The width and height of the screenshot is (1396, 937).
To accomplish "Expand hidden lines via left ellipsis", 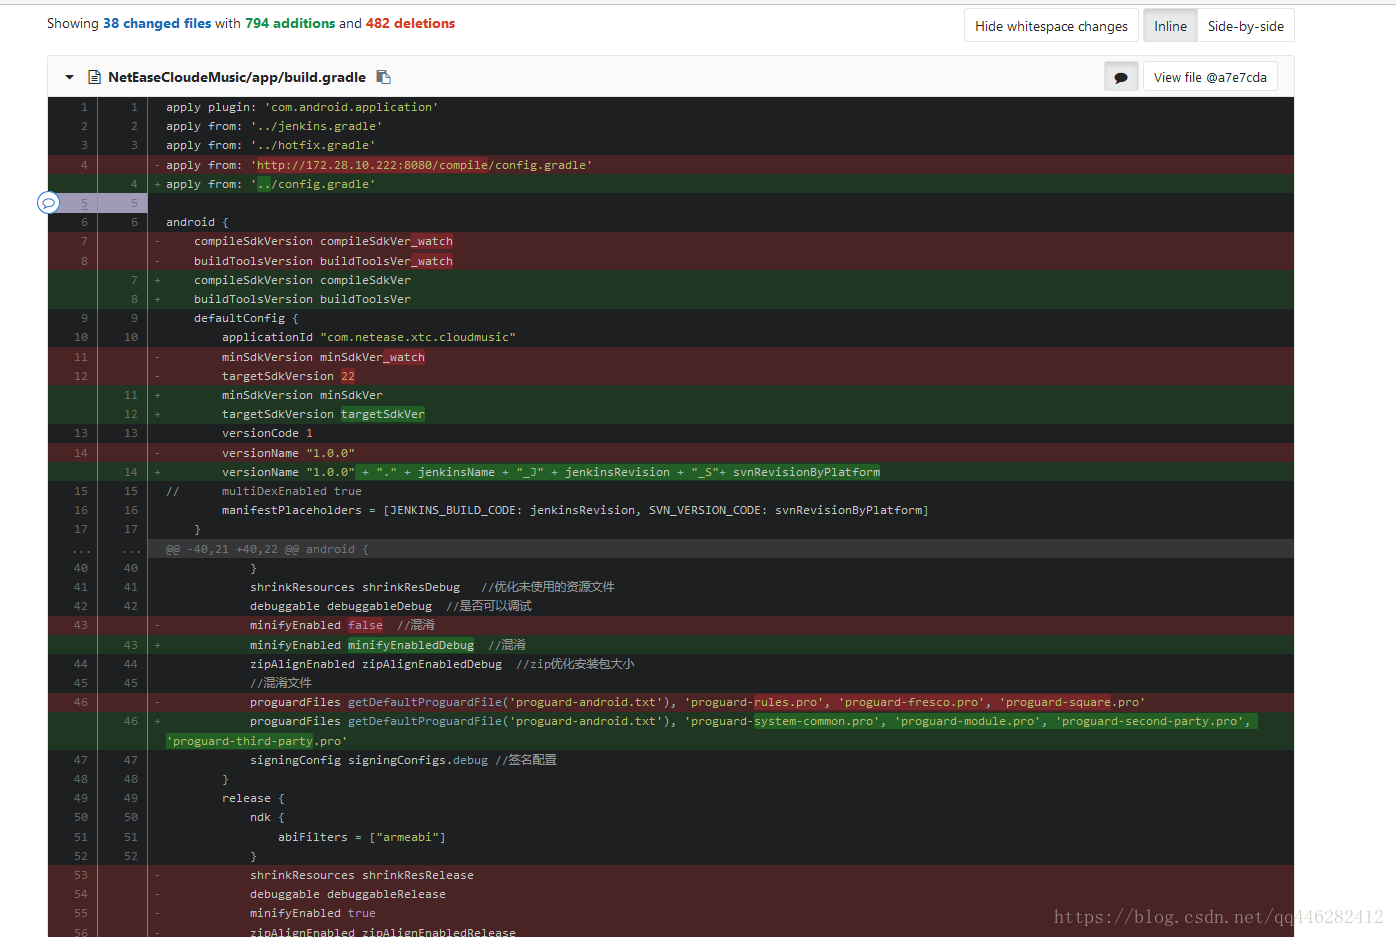I will 81,549.
